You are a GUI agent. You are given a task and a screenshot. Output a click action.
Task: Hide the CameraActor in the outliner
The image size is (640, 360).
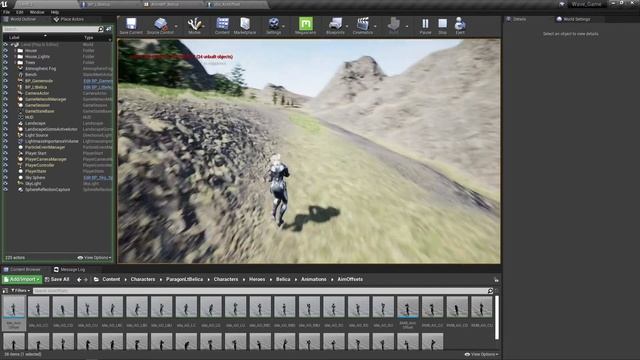pyautogui.click(x=5, y=93)
